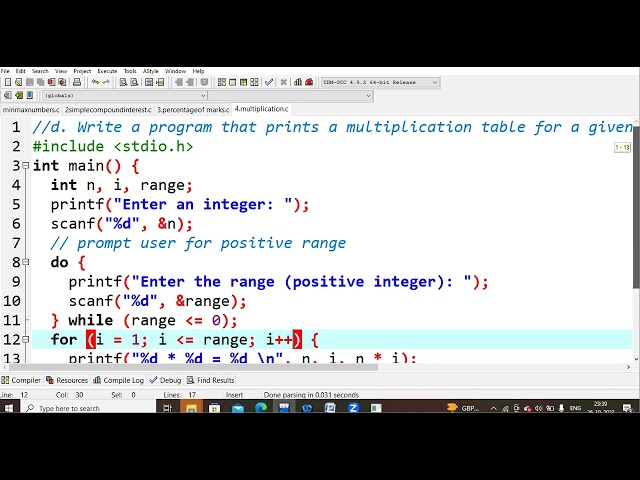Click the Open file toolbar icon

18,82
